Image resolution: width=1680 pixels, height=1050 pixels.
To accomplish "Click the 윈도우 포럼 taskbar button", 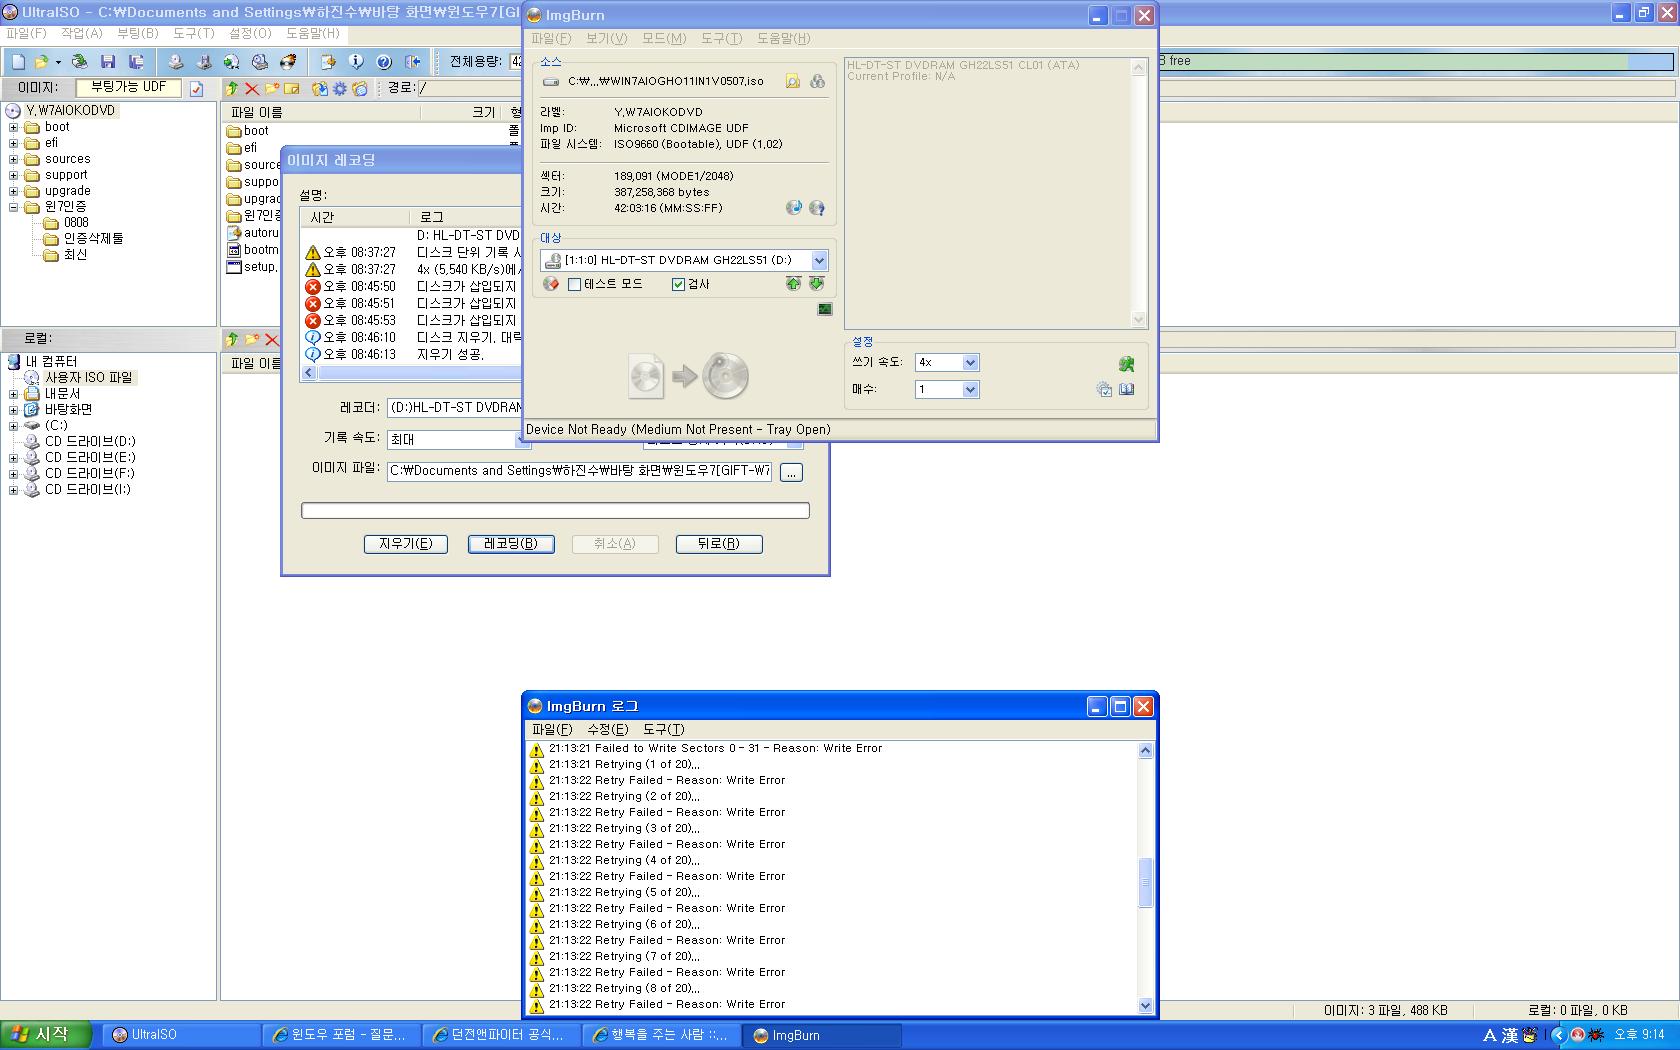I will [340, 1035].
